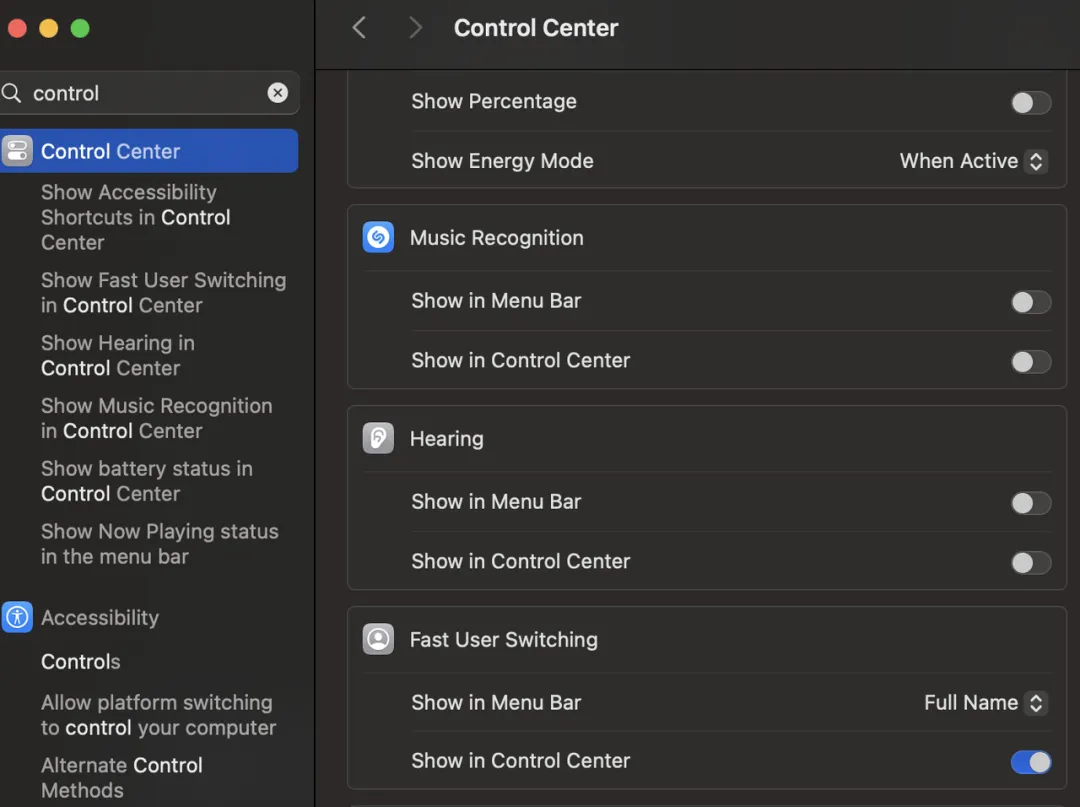Toggle Music Recognition Show in Menu Bar
Screen dimensions: 1080x807
click(x=1030, y=302)
